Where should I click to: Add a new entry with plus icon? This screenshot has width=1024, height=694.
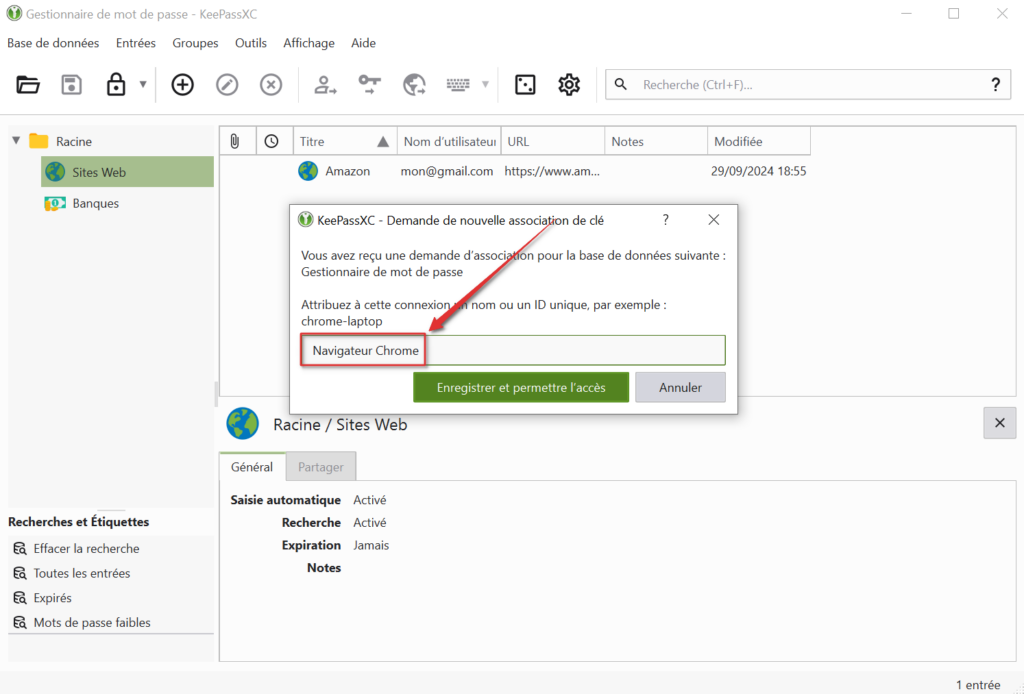(x=182, y=85)
